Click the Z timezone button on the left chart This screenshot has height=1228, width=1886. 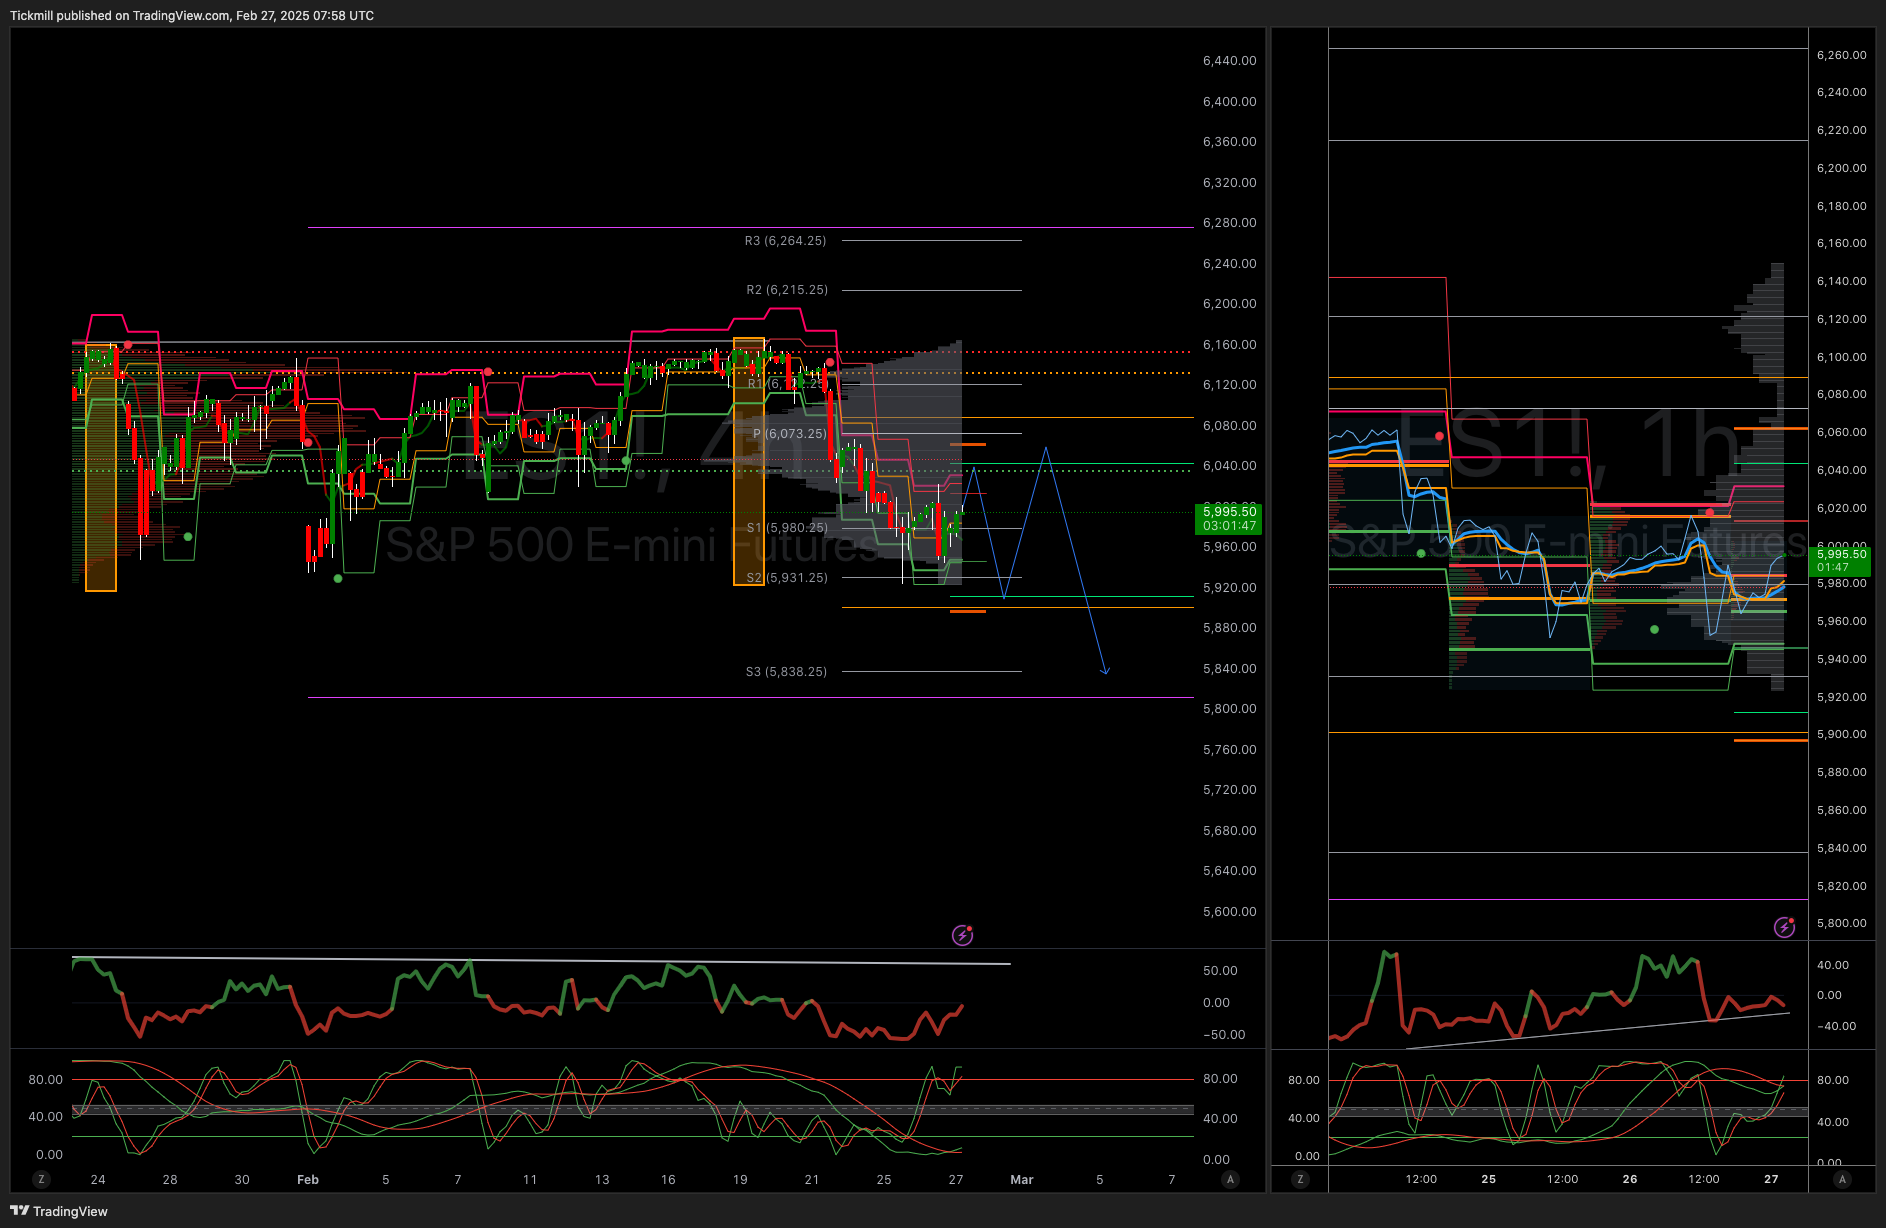click(41, 1179)
